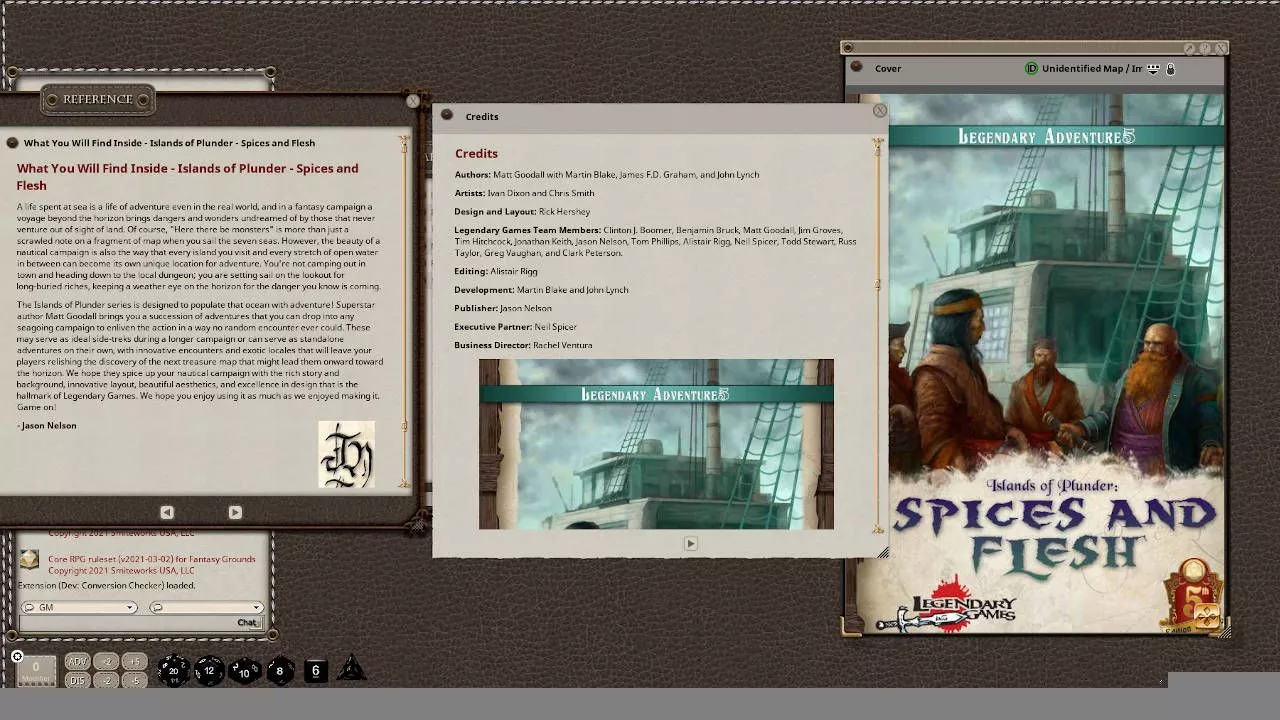Click the Core RPG ruleset icon in chat
The width and height of the screenshot is (1280, 720).
click(30, 559)
